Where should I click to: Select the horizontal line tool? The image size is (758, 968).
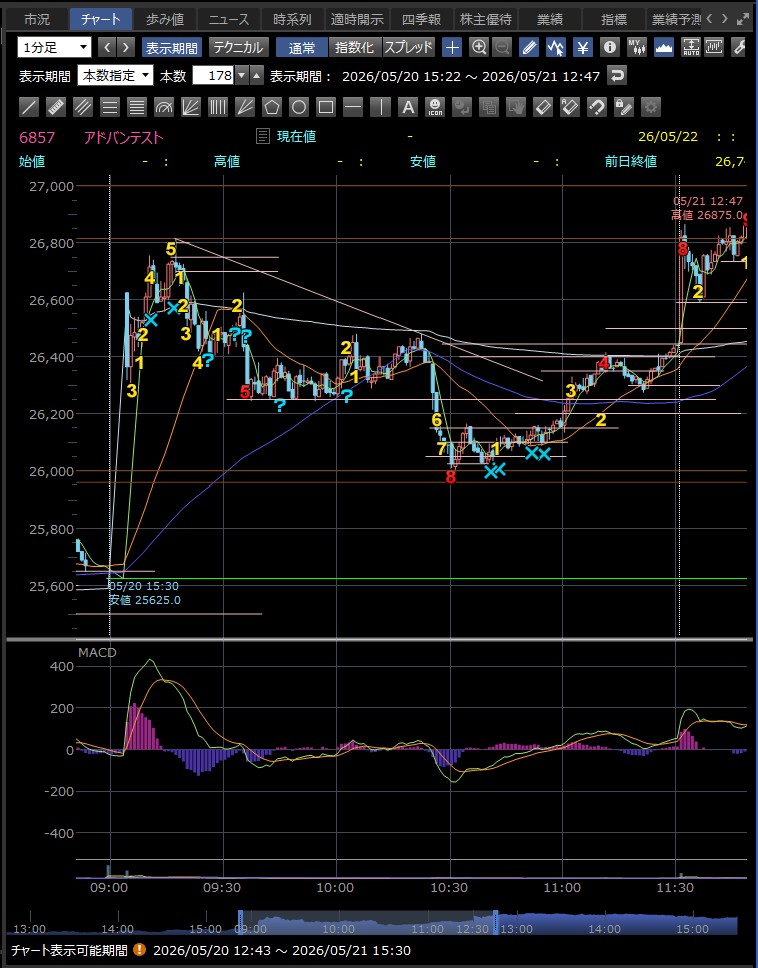[x=353, y=107]
